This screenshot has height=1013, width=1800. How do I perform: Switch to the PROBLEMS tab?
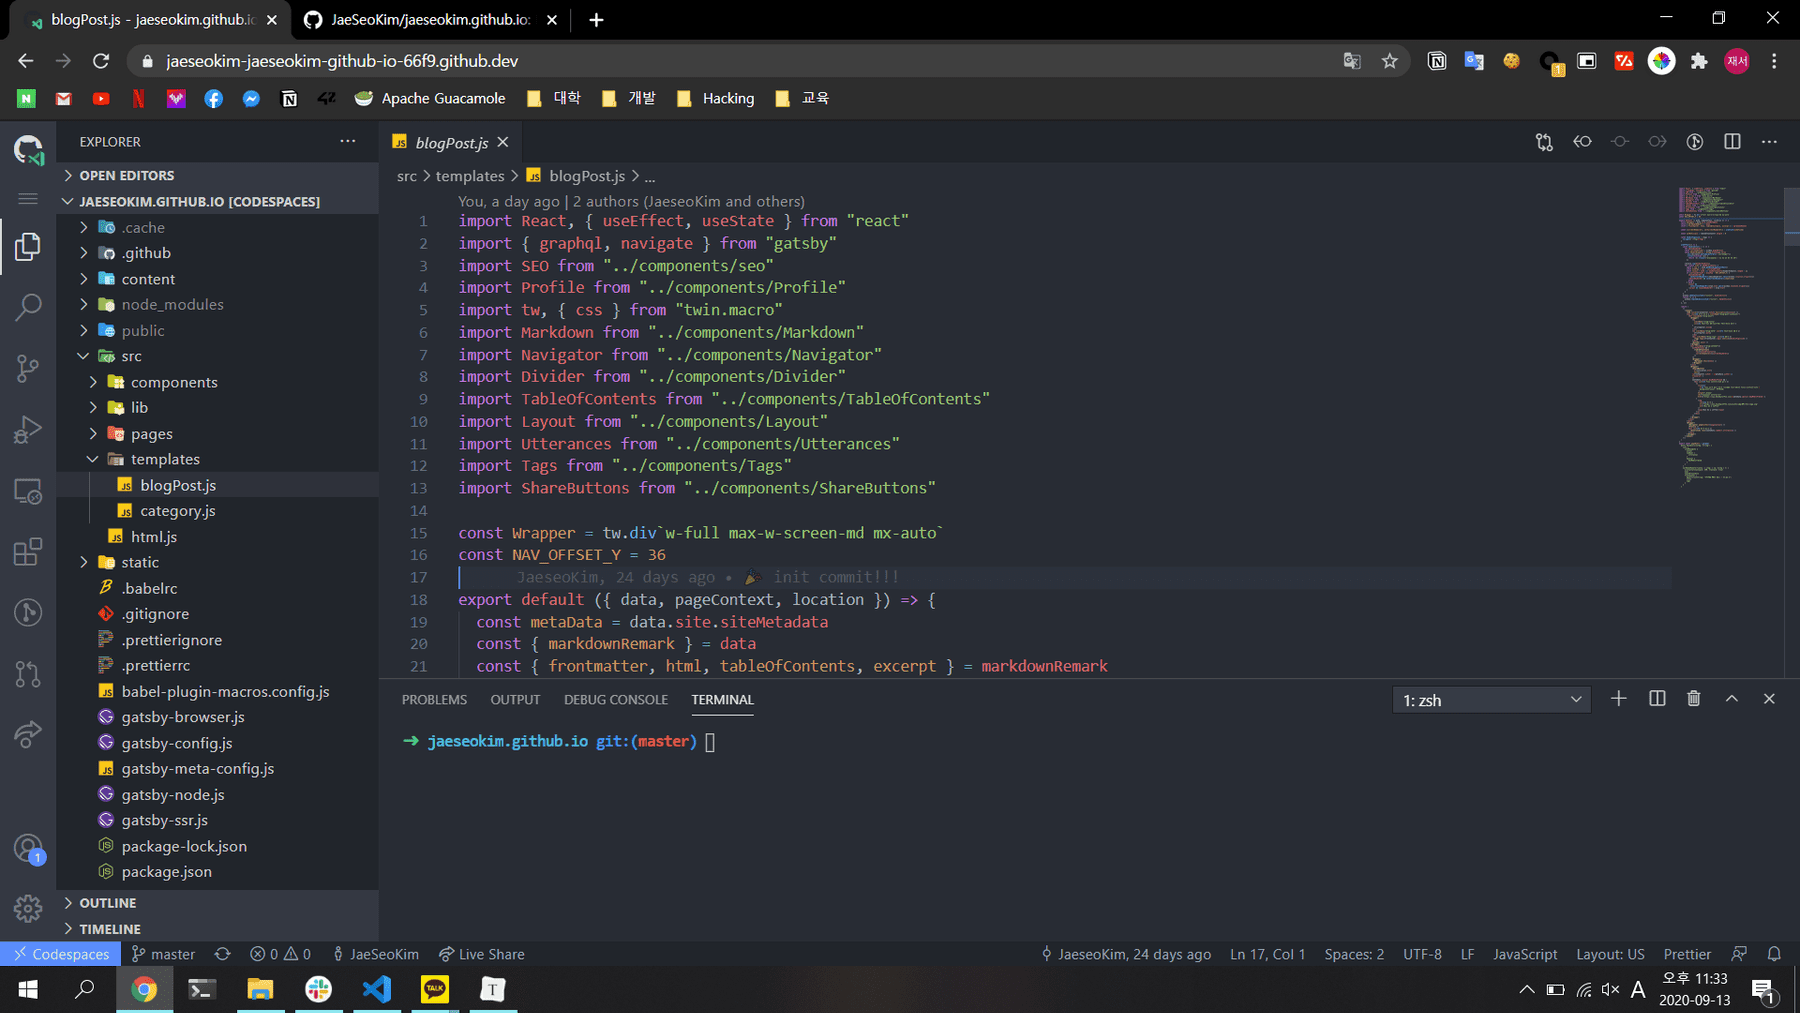[434, 699]
